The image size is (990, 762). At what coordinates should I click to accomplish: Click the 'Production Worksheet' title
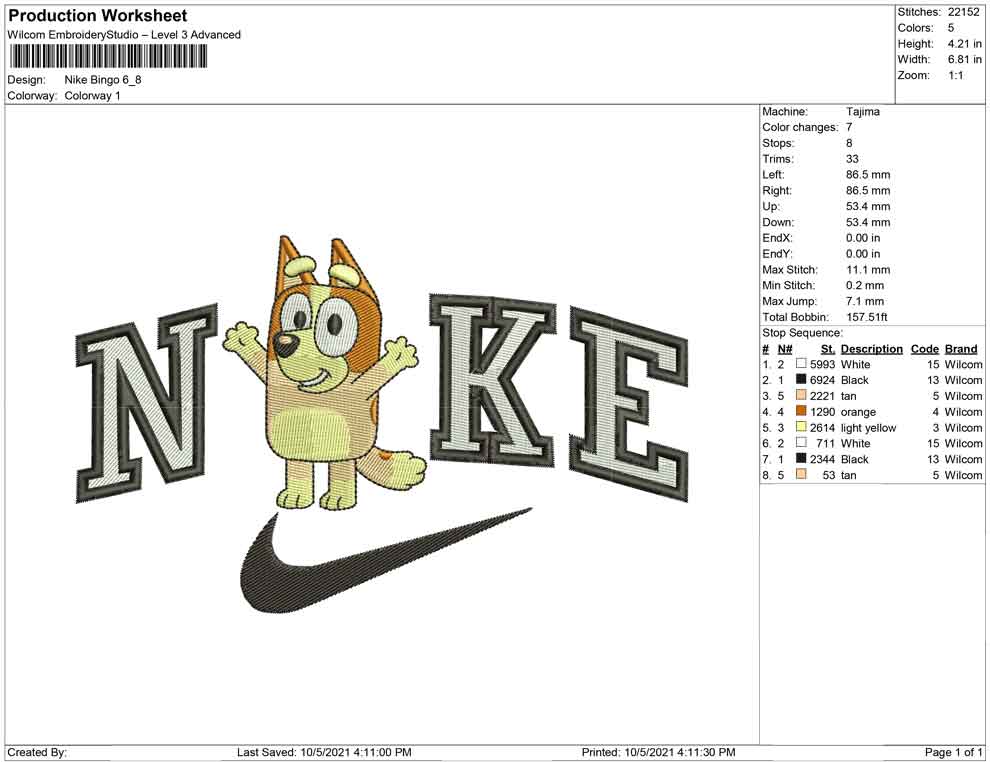pos(98,16)
